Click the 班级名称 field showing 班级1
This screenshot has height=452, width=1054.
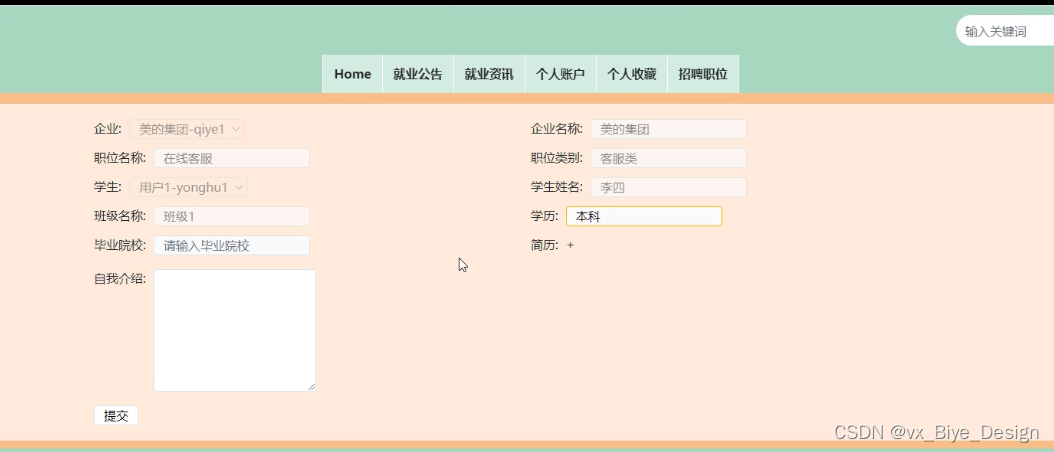(231, 216)
